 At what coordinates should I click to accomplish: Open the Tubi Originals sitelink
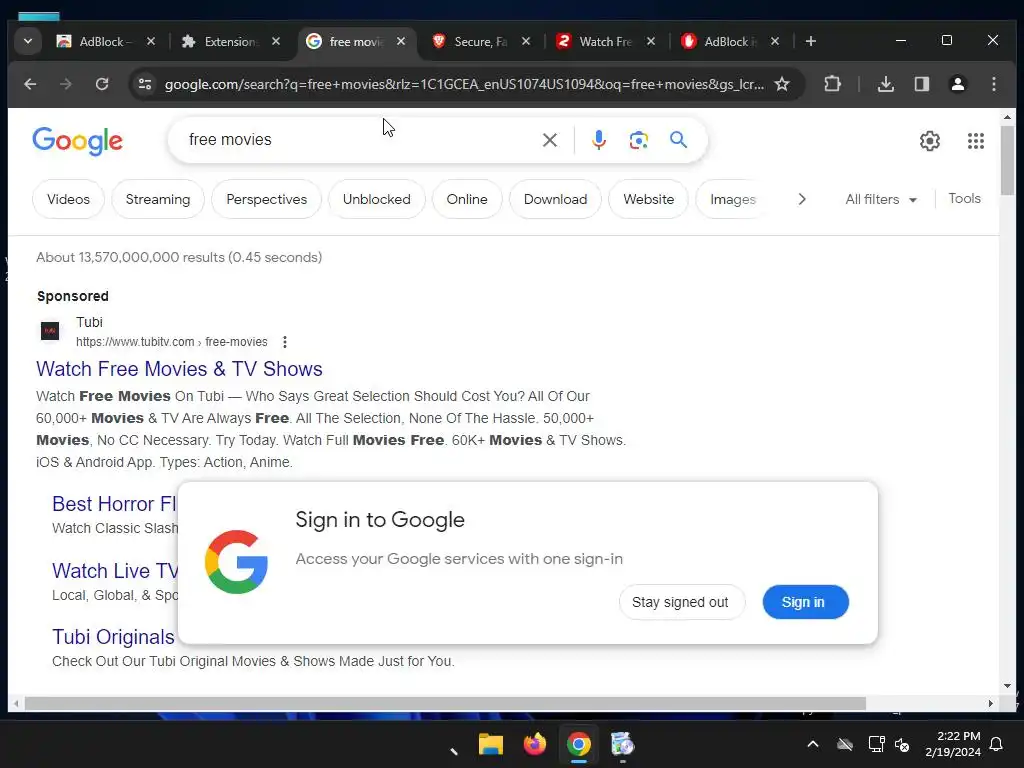tap(113, 637)
